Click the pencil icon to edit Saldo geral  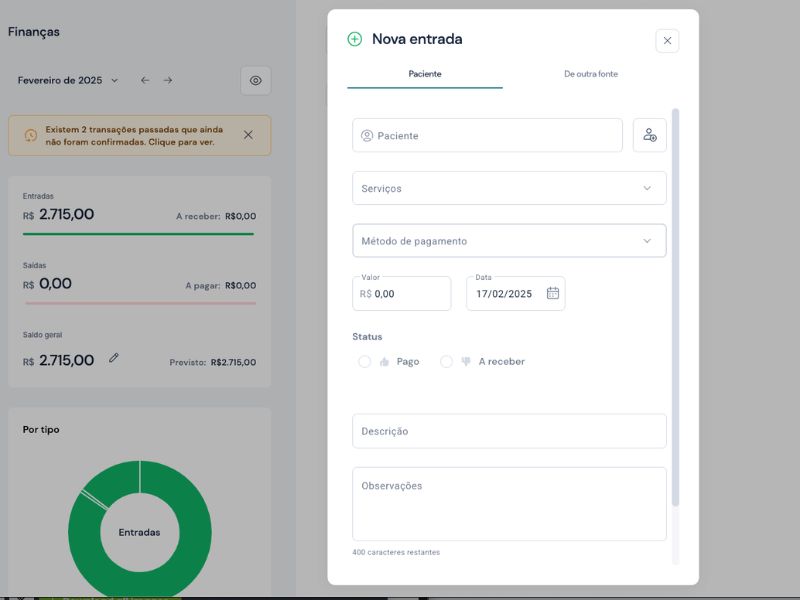point(114,357)
